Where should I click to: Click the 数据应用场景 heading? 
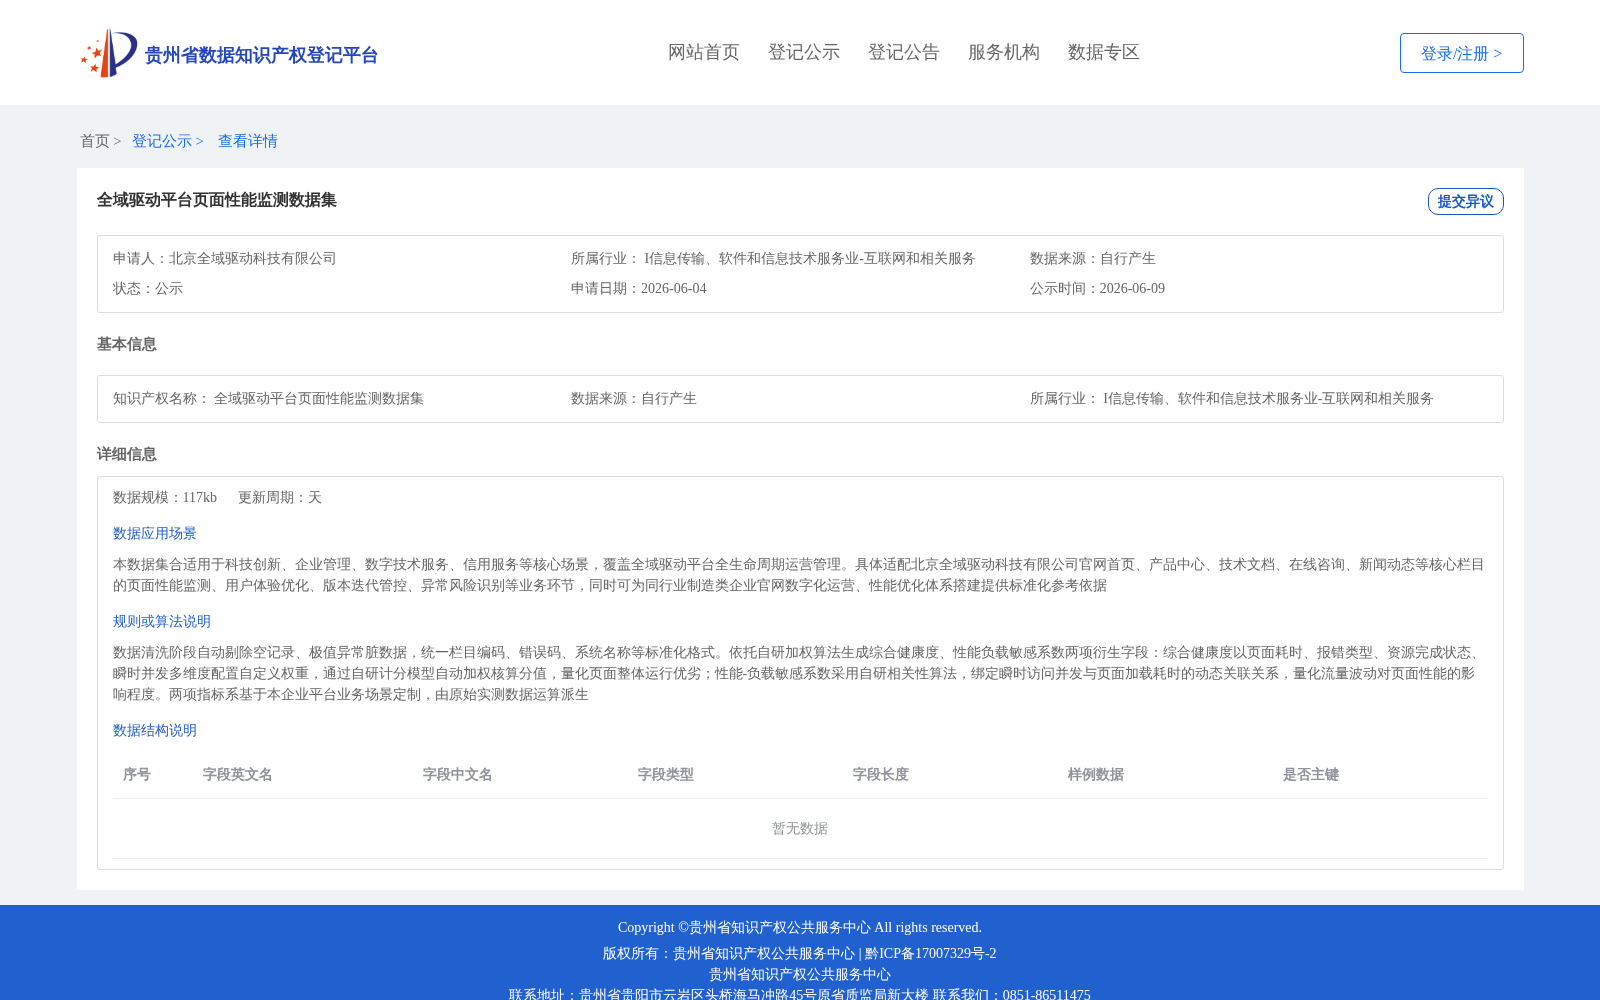tap(155, 533)
